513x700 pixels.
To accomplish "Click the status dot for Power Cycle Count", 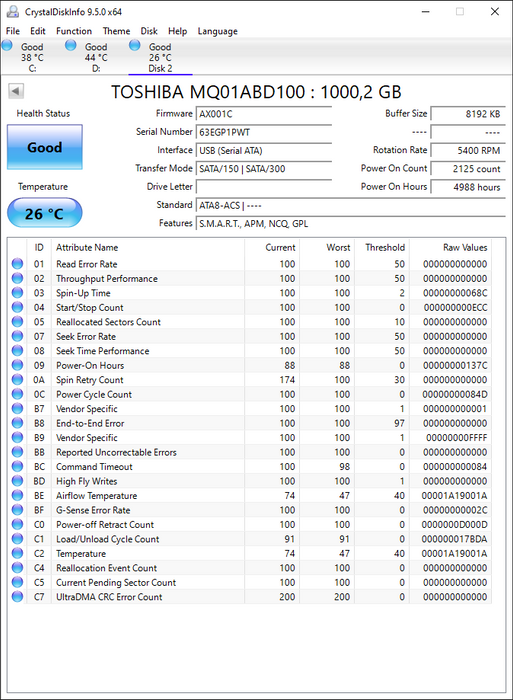I will point(17,394).
